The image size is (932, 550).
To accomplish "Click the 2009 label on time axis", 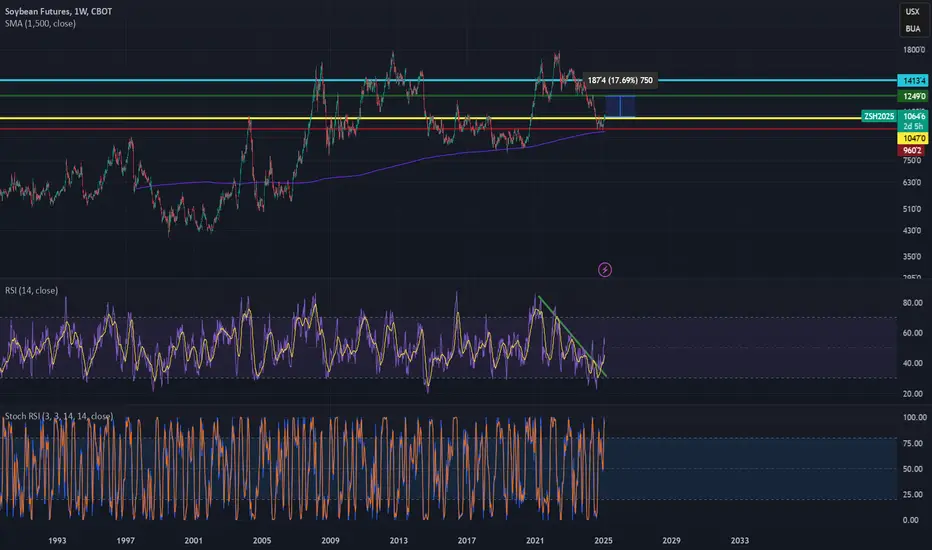I will (330, 540).
